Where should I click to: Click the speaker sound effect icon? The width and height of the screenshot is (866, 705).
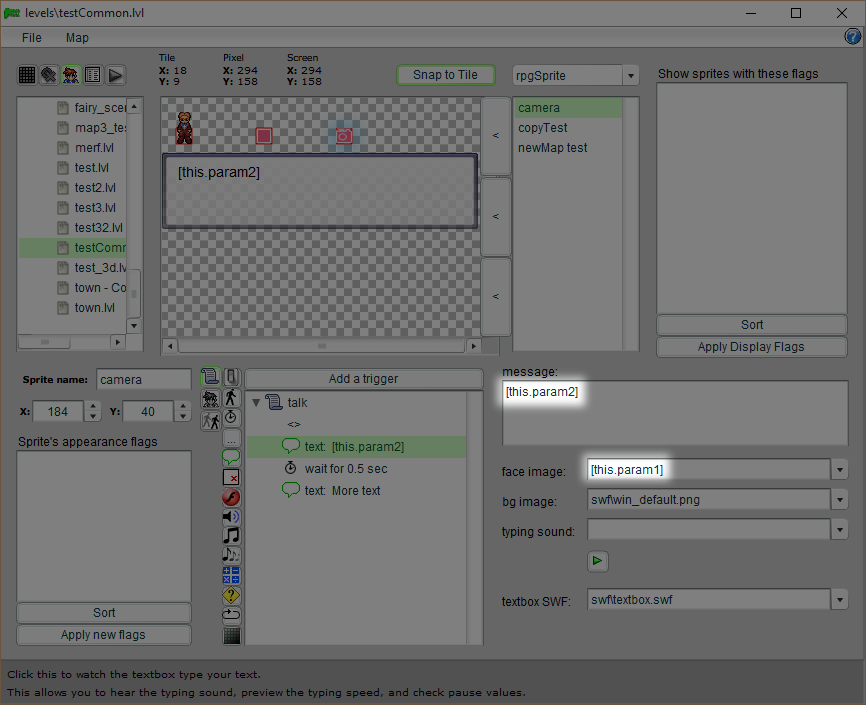[x=232, y=516]
